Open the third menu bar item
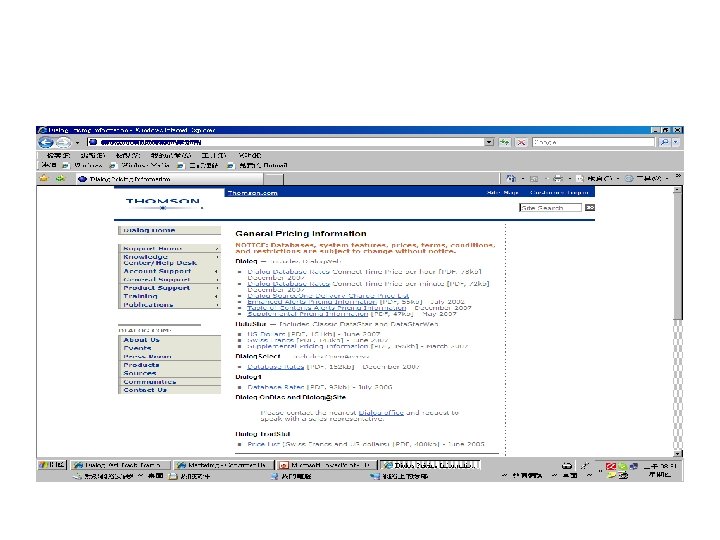The height and width of the screenshot is (540, 720). coord(128,155)
